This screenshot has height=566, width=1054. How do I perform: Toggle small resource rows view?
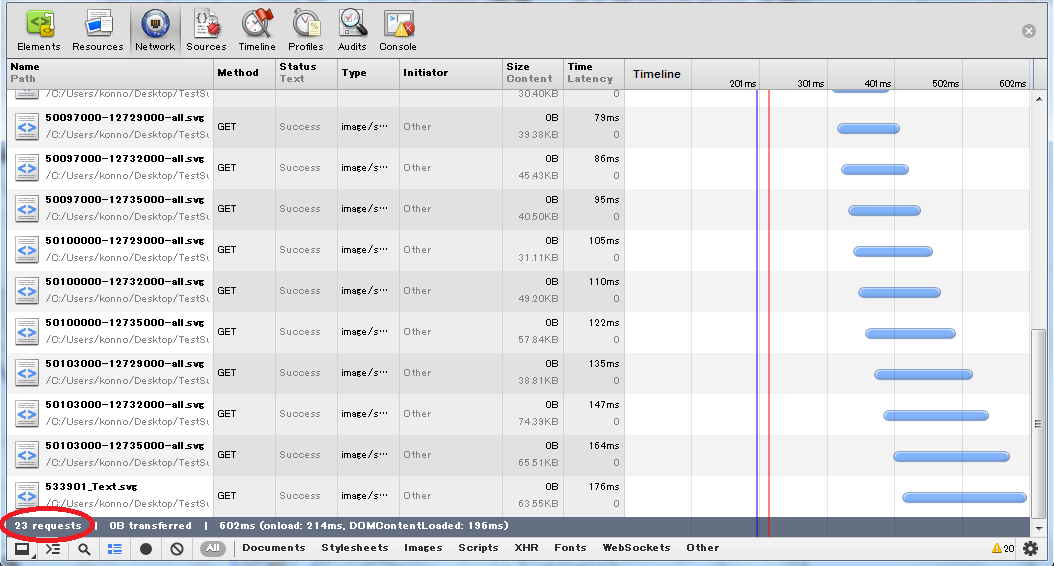pyautogui.click(x=115, y=548)
